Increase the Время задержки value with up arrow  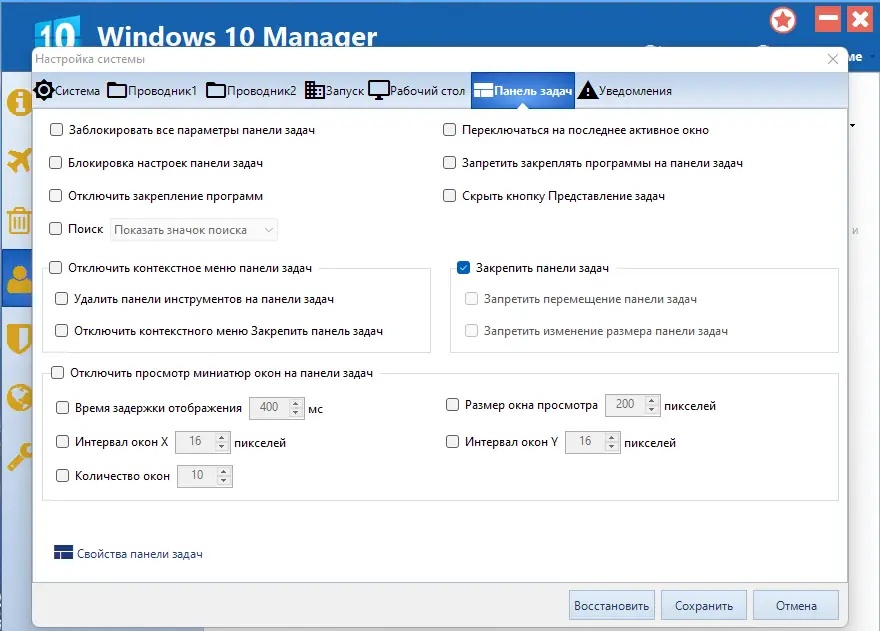(x=296, y=403)
